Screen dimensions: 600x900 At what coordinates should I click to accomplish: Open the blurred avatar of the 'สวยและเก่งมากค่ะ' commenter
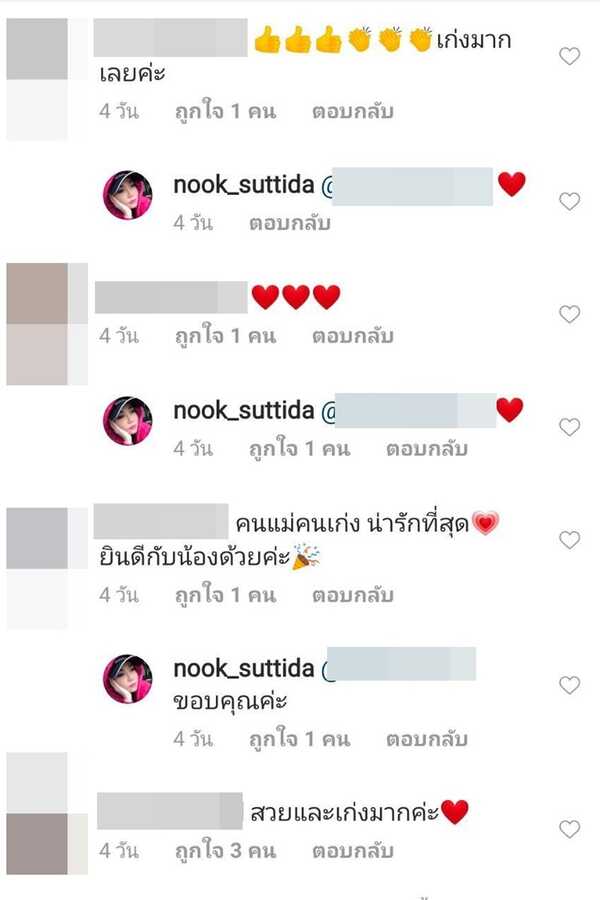point(37,814)
